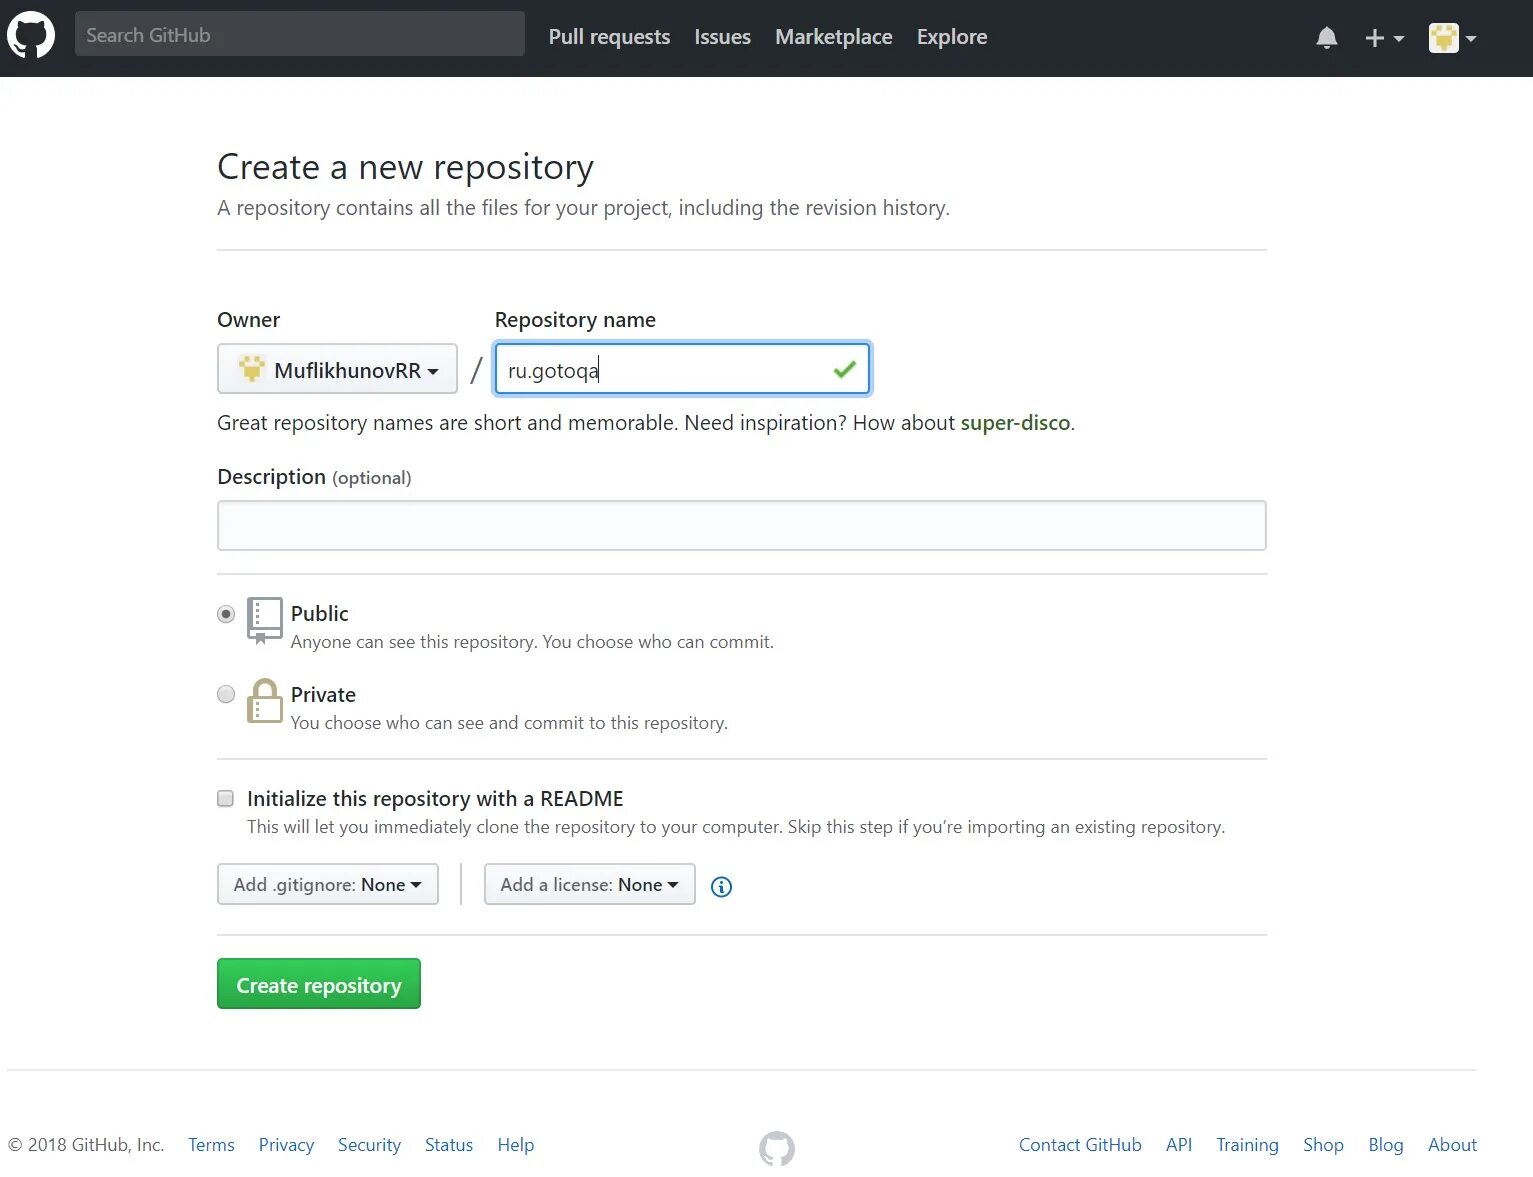Open the plus create-new menu
Image resolution: width=1533 pixels, height=1177 pixels.
pyautogui.click(x=1384, y=38)
